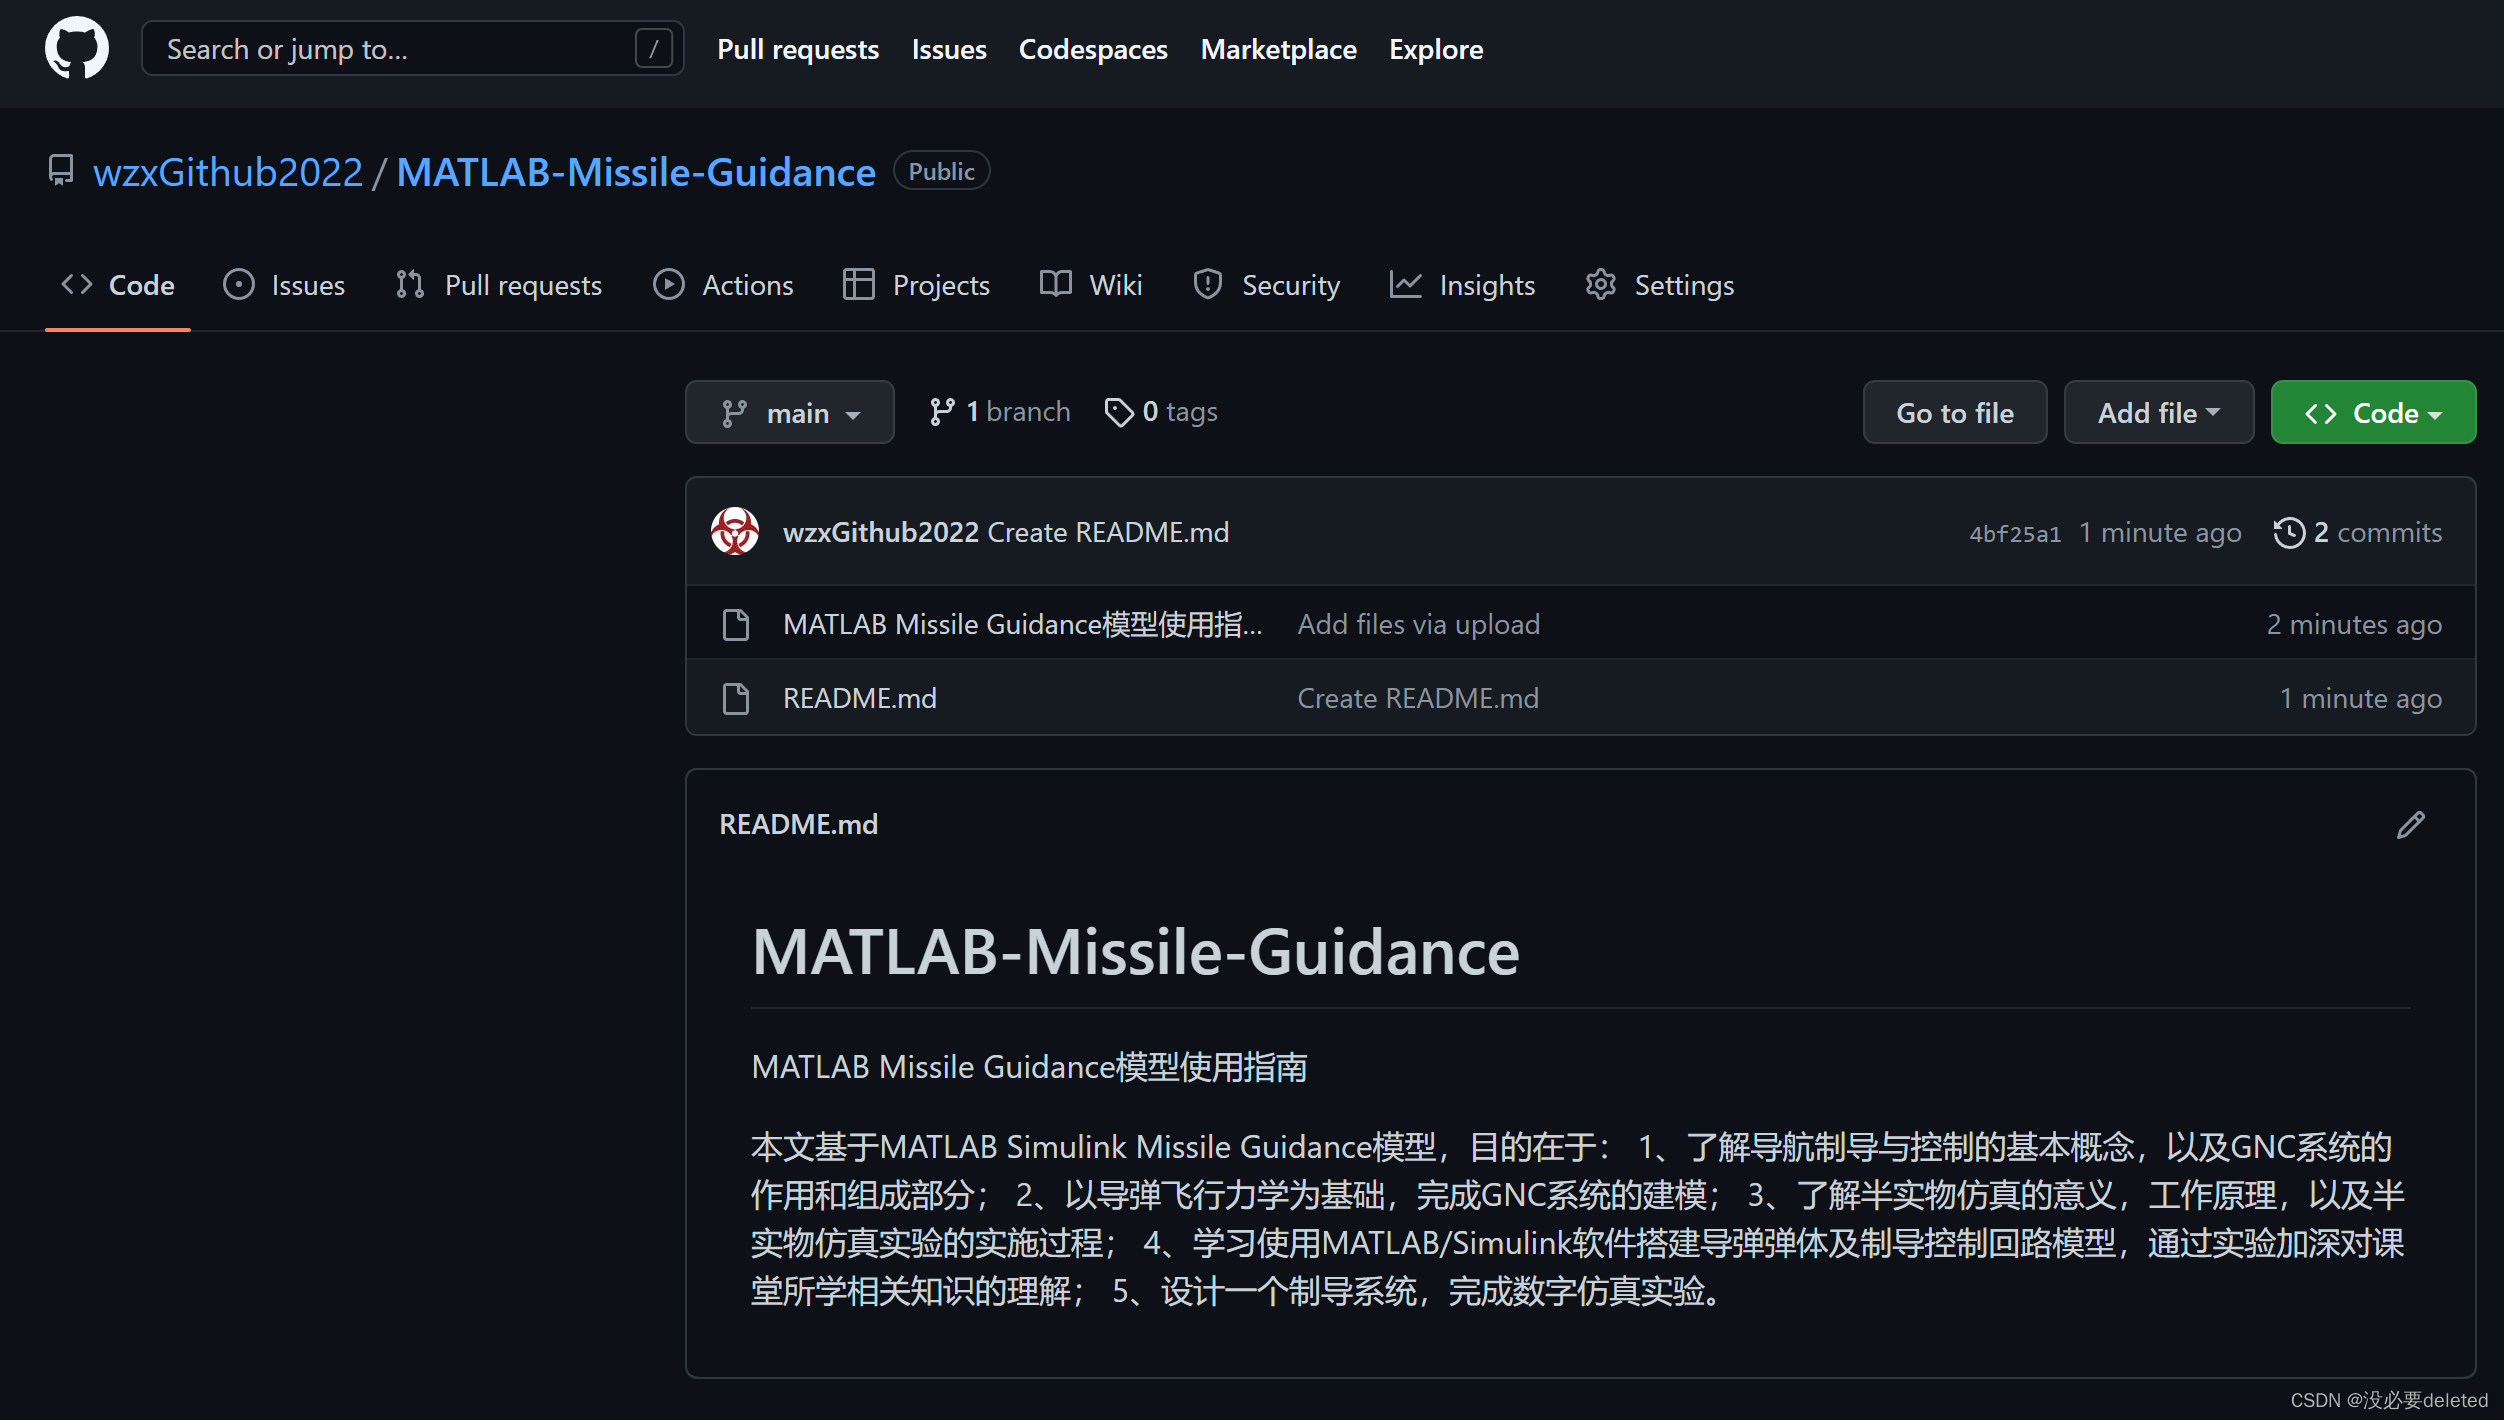Expand the main branch dropdown
The height and width of the screenshot is (1420, 2504).
click(x=789, y=413)
